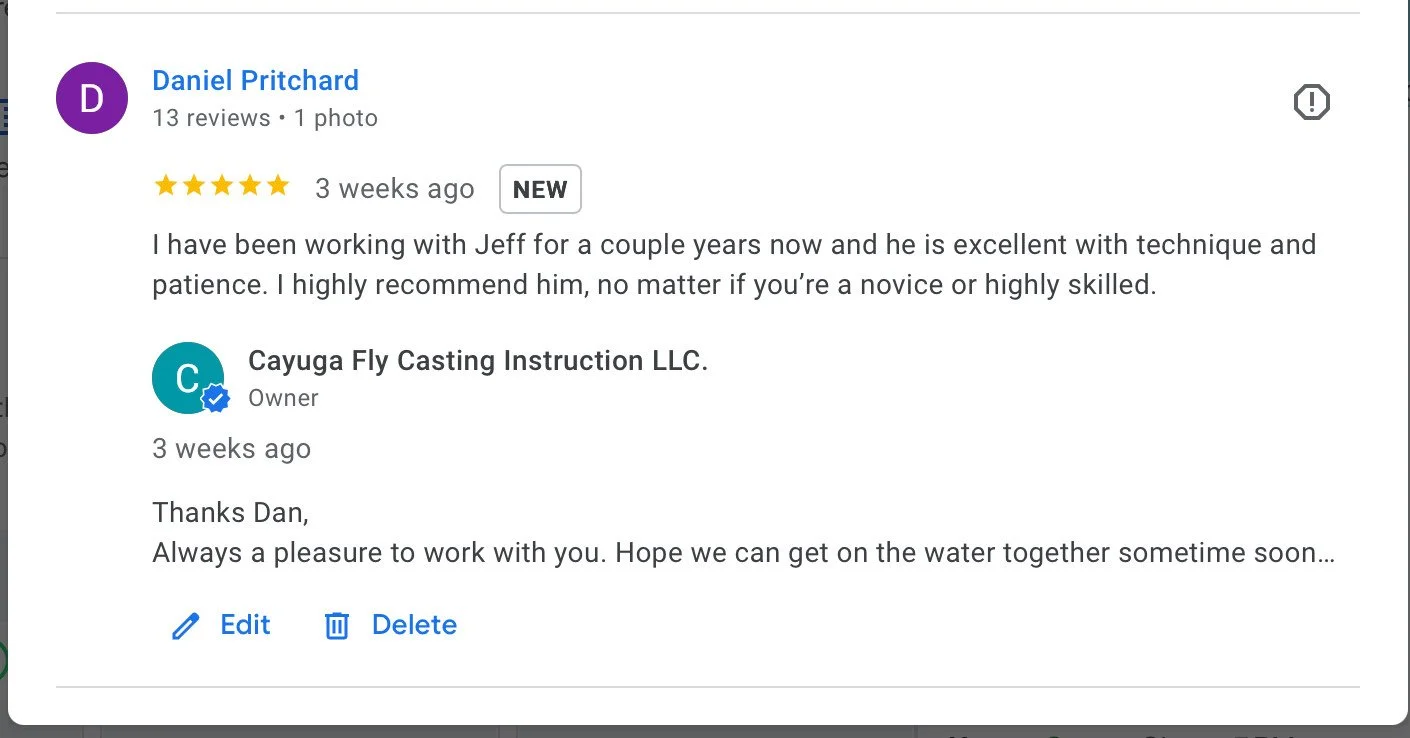
Task: Click the trash can Delete icon
Action: pos(337,626)
